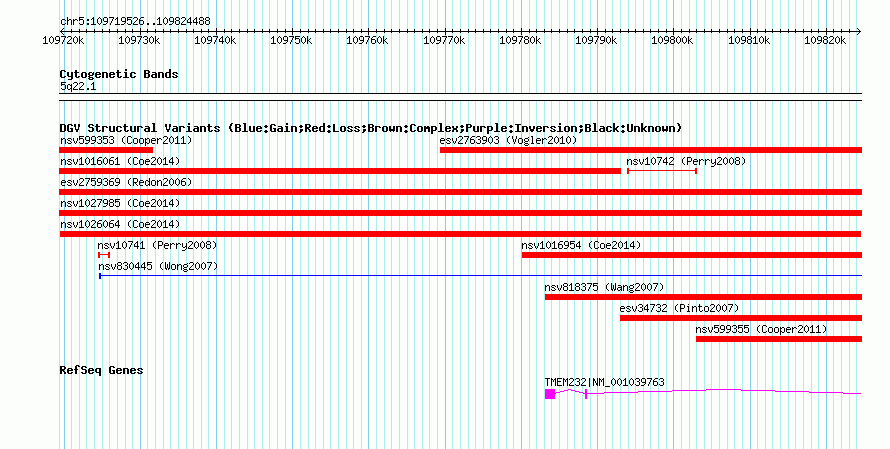This screenshot has width=890, height=449.
Task: Click the RefSeq Genes track title
Action: coord(101,370)
